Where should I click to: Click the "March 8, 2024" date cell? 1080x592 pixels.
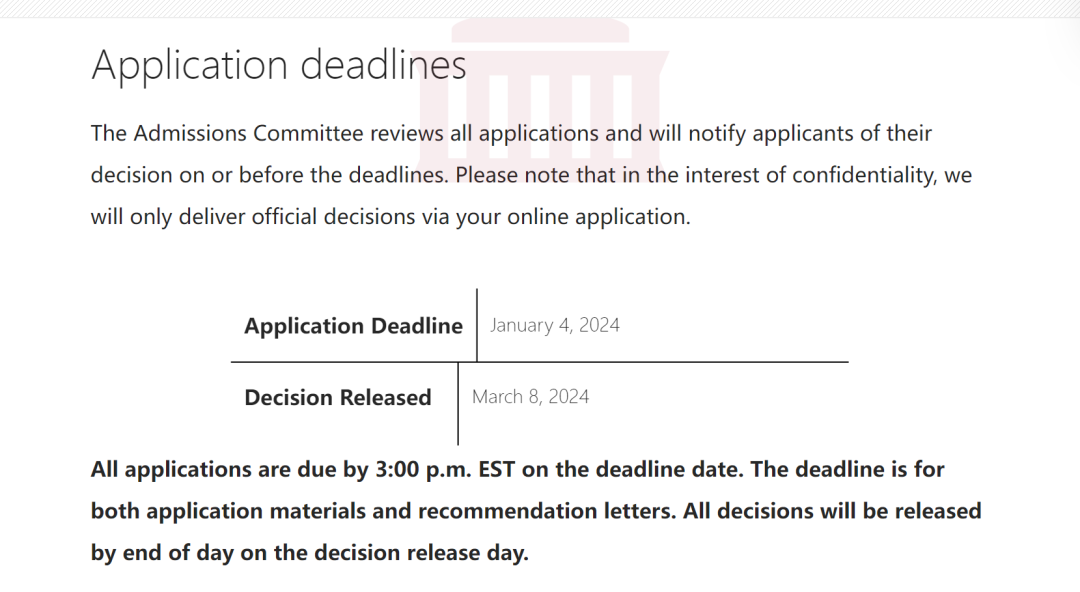530,397
